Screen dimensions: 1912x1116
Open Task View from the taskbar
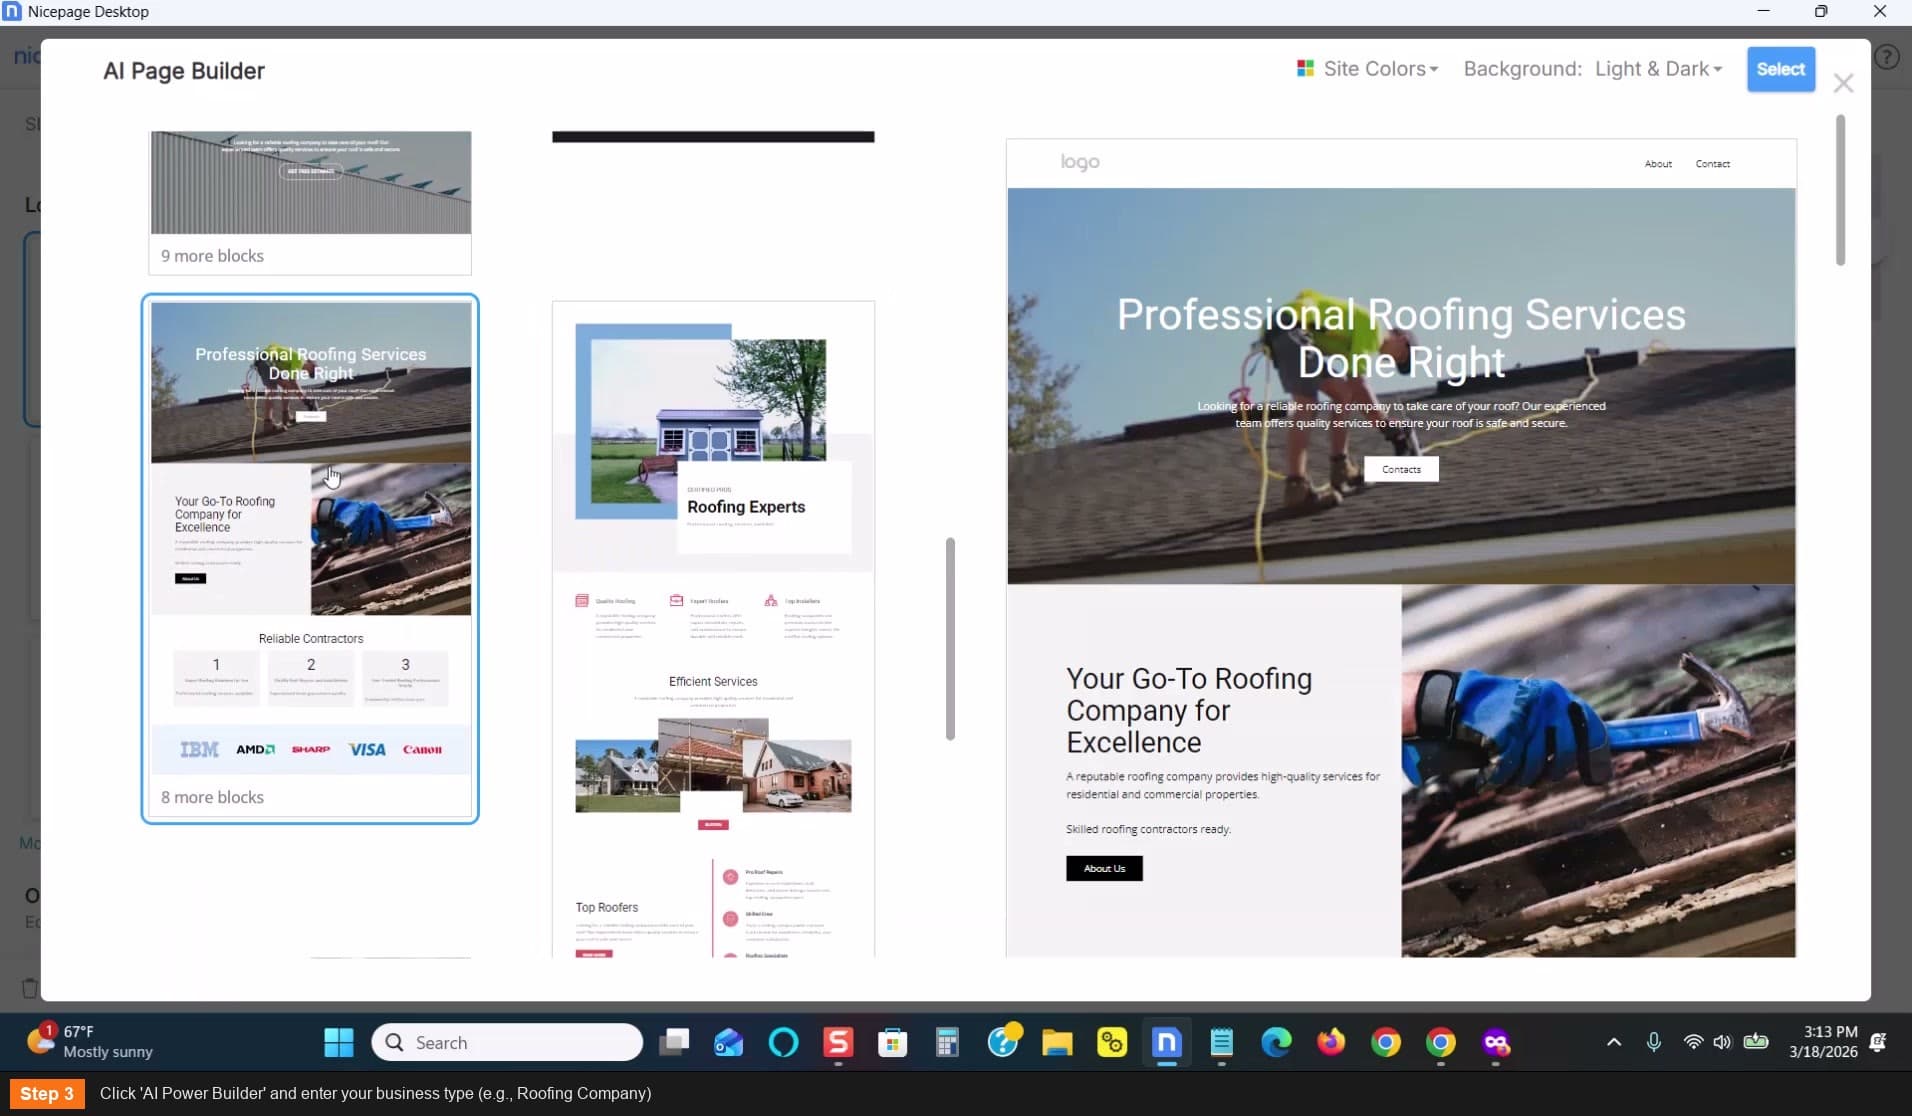(674, 1042)
